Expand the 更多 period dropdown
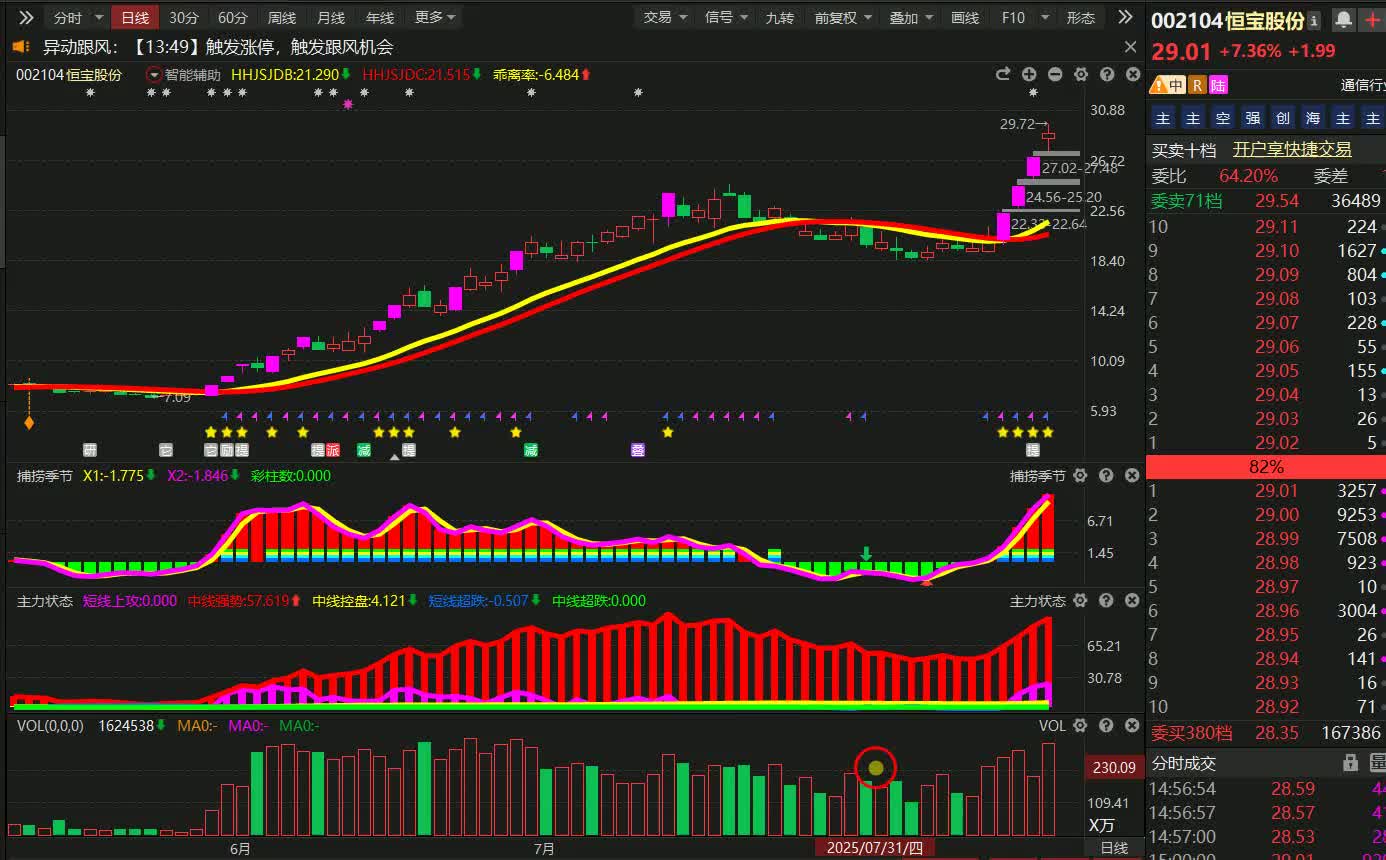This screenshot has width=1386, height=860. click(435, 18)
